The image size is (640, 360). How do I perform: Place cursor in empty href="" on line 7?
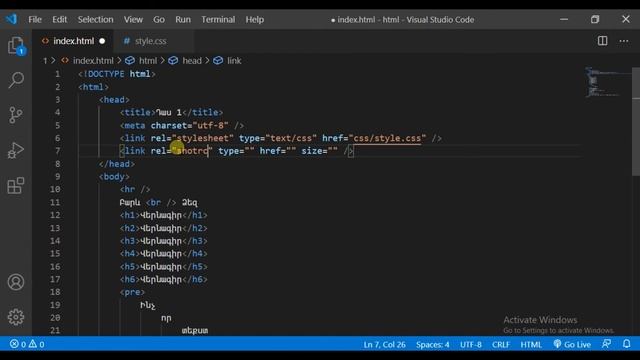(x=291, y=151)
